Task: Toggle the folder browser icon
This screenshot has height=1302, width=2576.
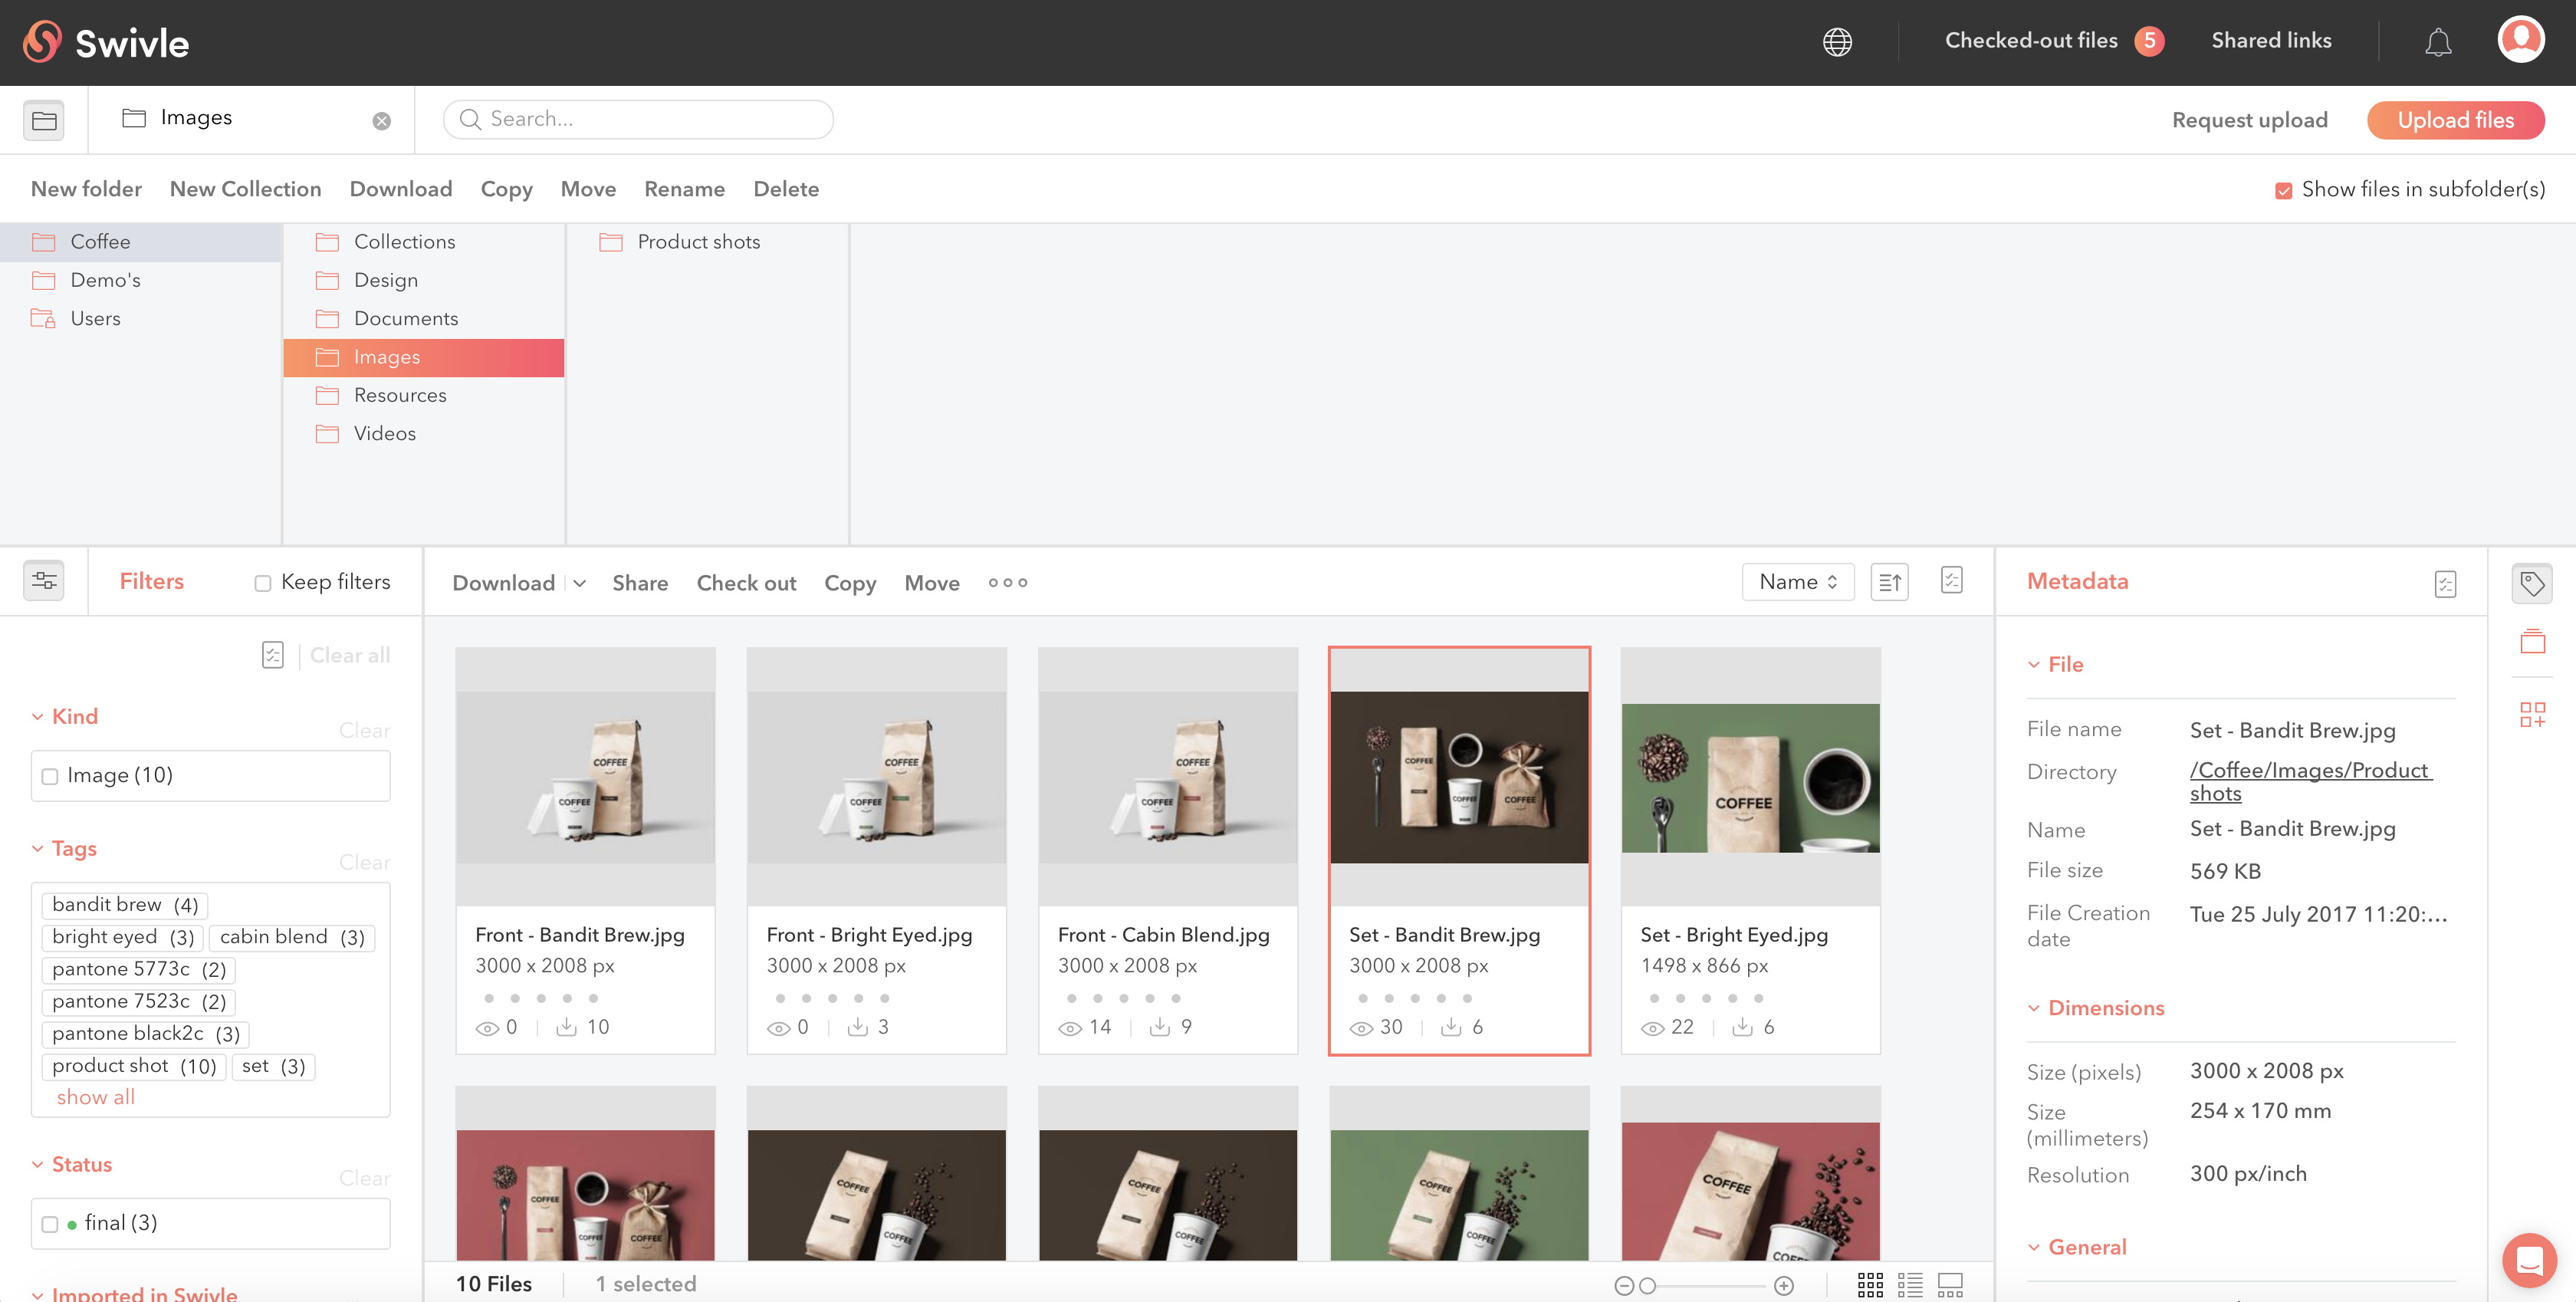Action: (44, 120)
